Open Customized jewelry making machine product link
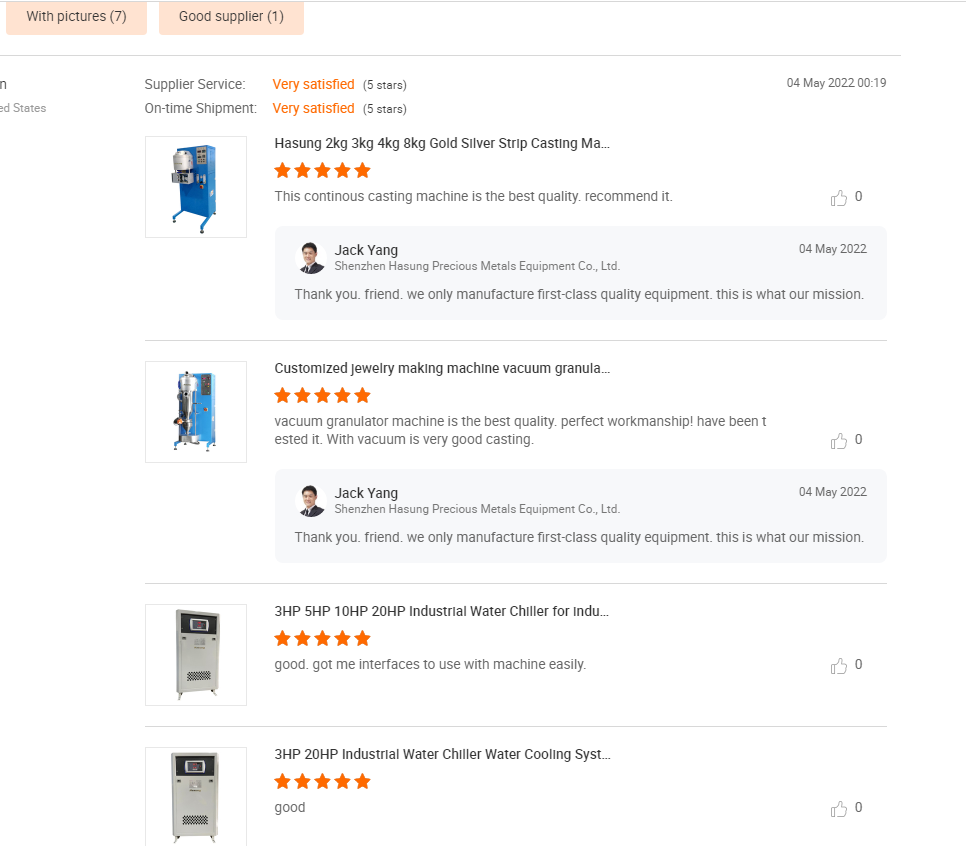Screen dimensions: 966x846 click(x=442, y=369)
